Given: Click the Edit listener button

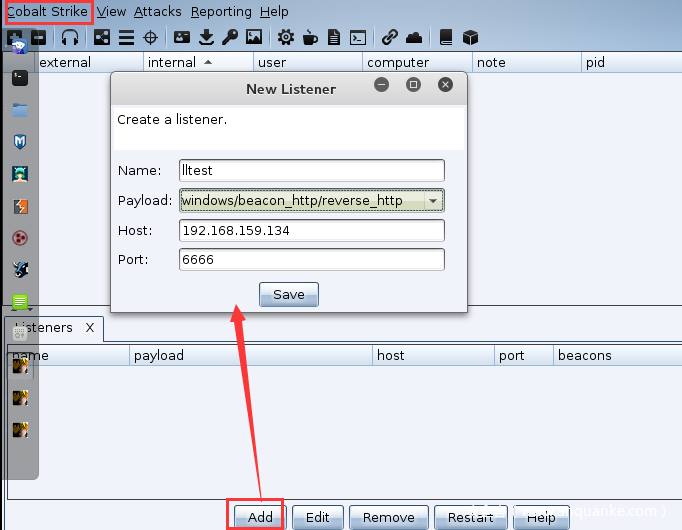Looking at the screenshot, I should tap(318, 517).
